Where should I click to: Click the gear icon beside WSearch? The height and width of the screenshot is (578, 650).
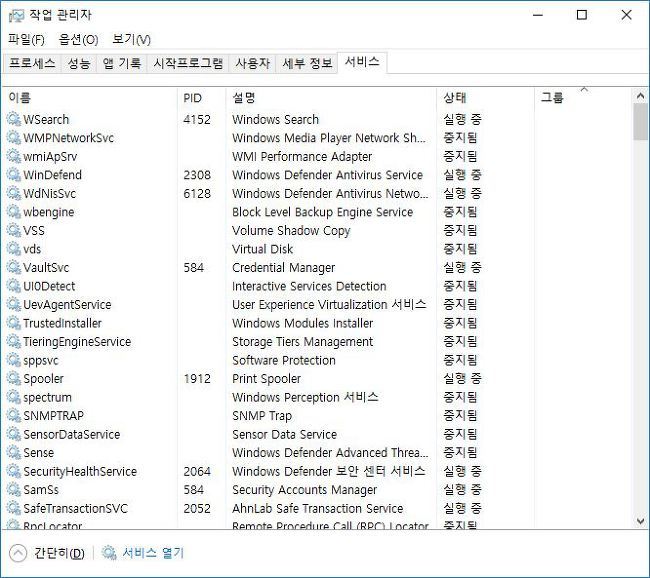coord(14,119)
